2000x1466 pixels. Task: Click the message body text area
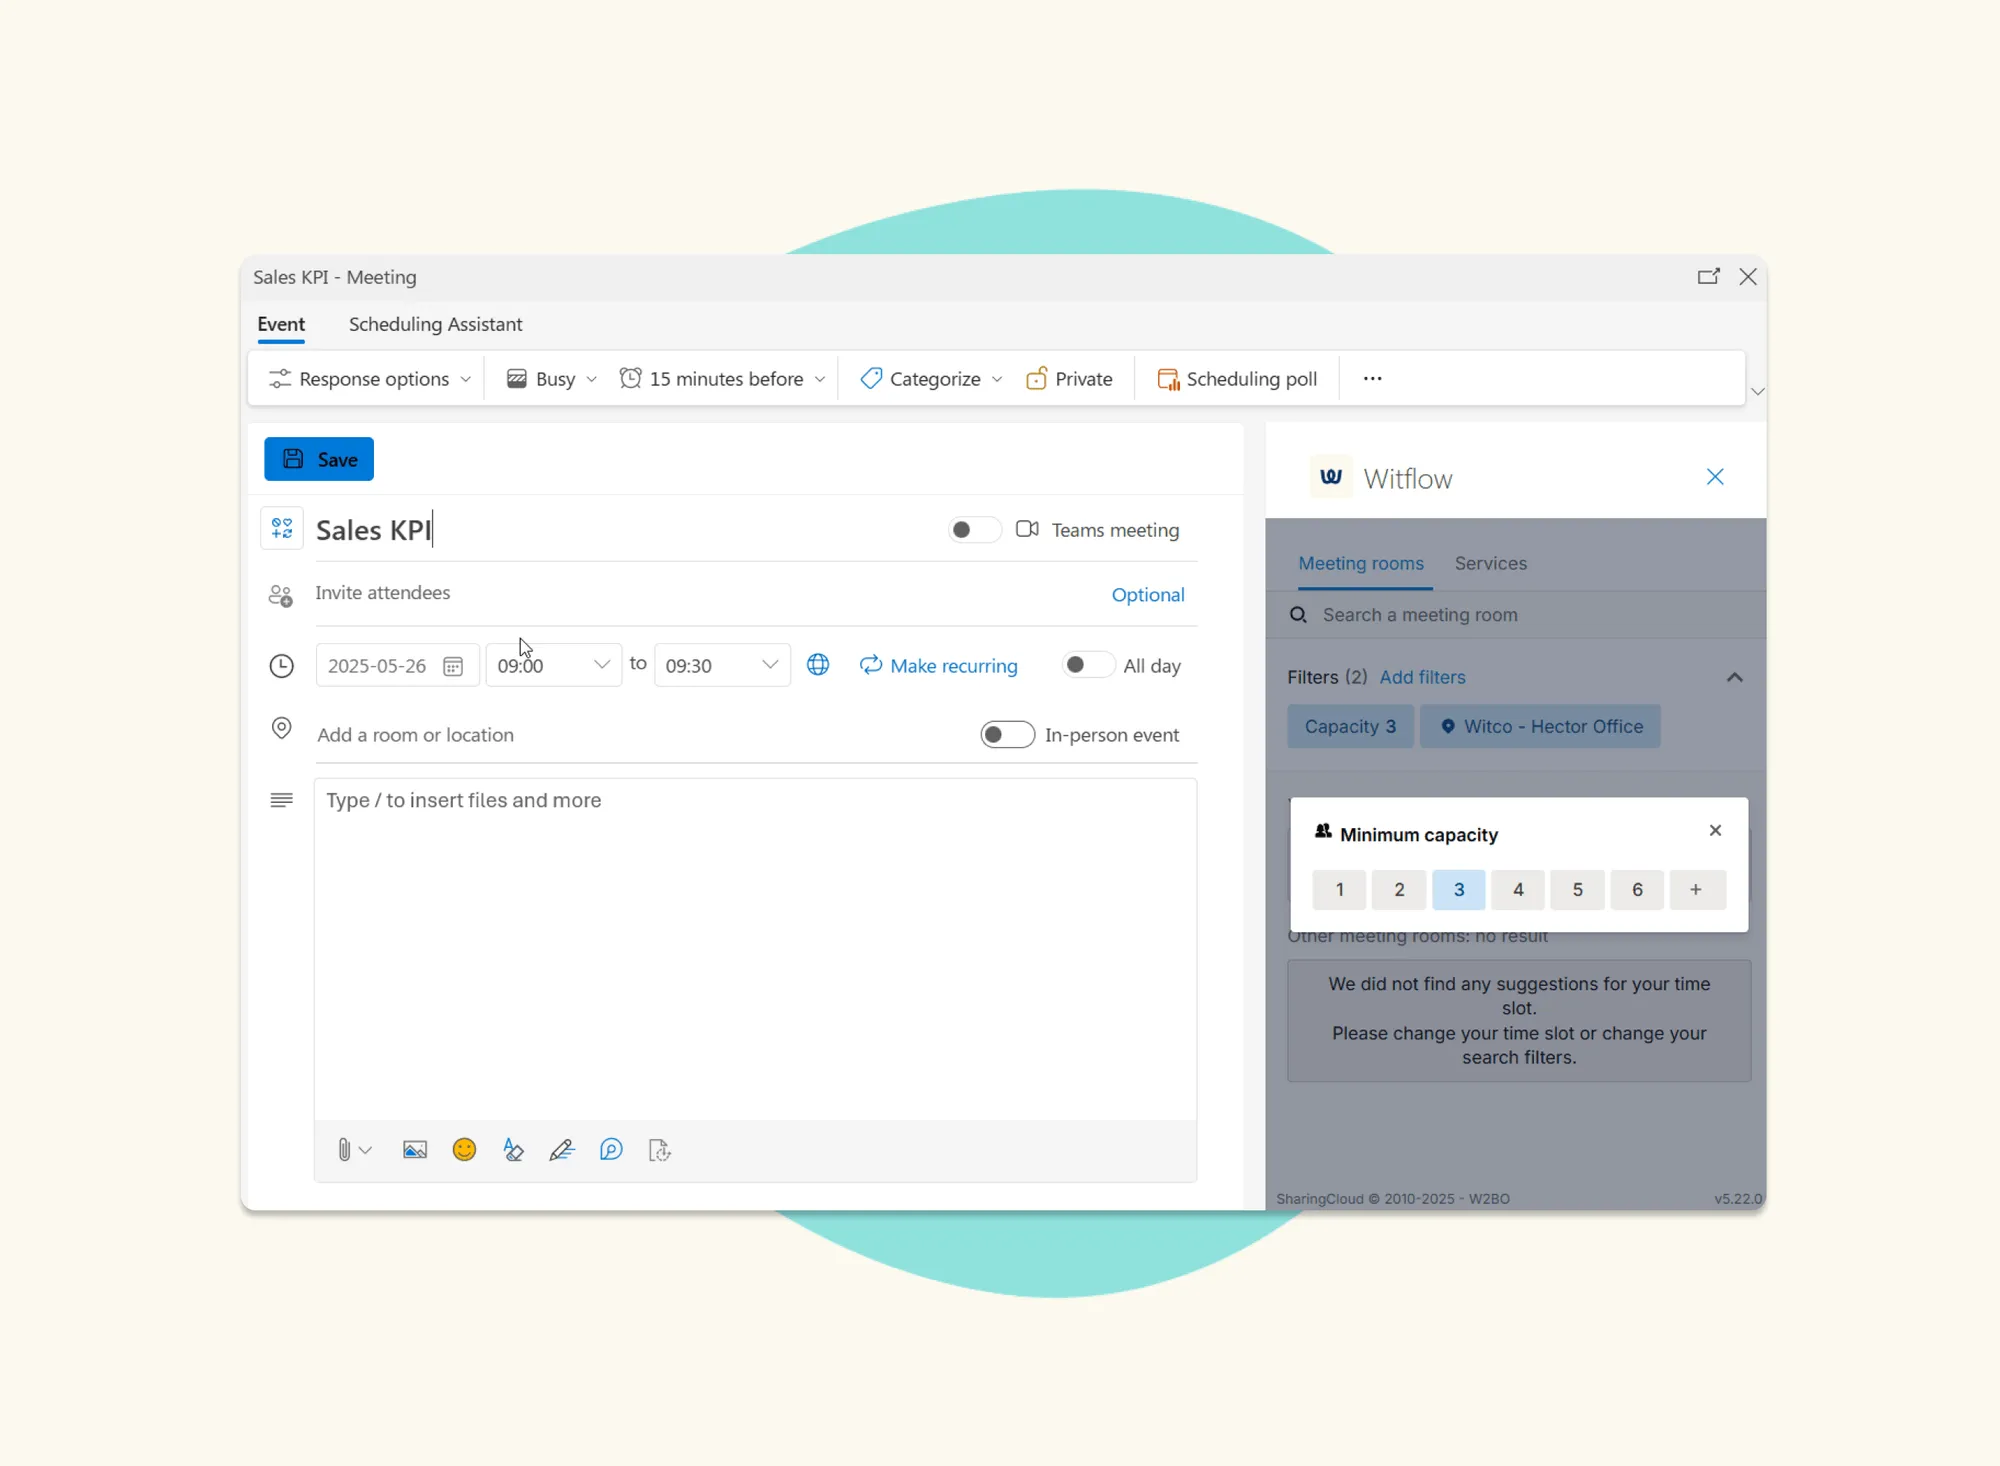755,949
